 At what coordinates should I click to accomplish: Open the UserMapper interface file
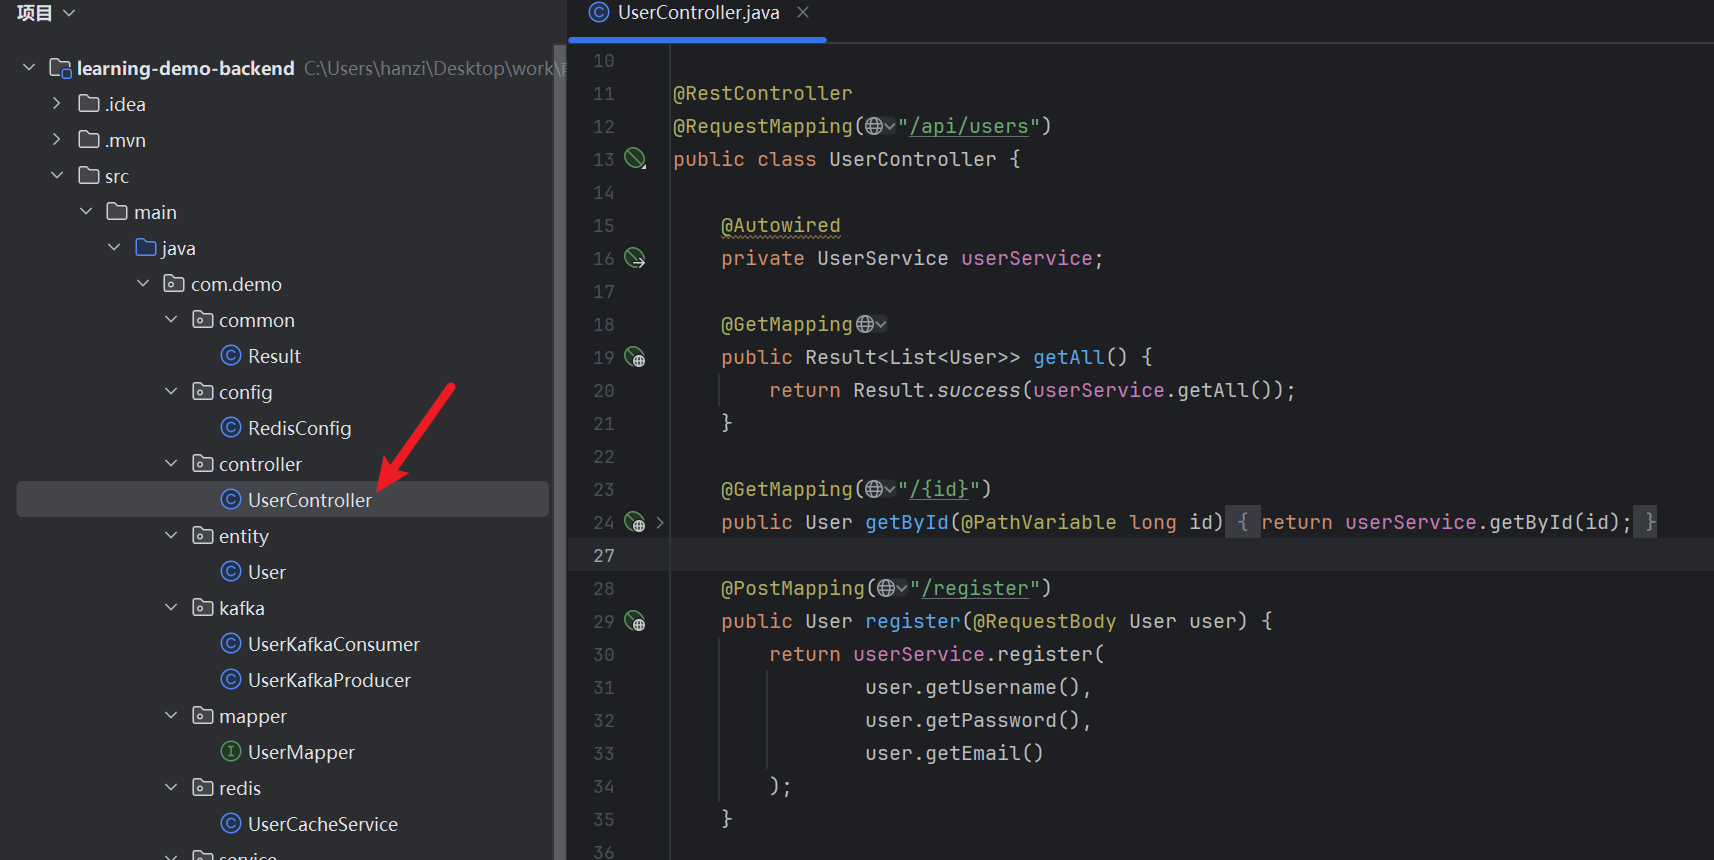pos(301,752)
